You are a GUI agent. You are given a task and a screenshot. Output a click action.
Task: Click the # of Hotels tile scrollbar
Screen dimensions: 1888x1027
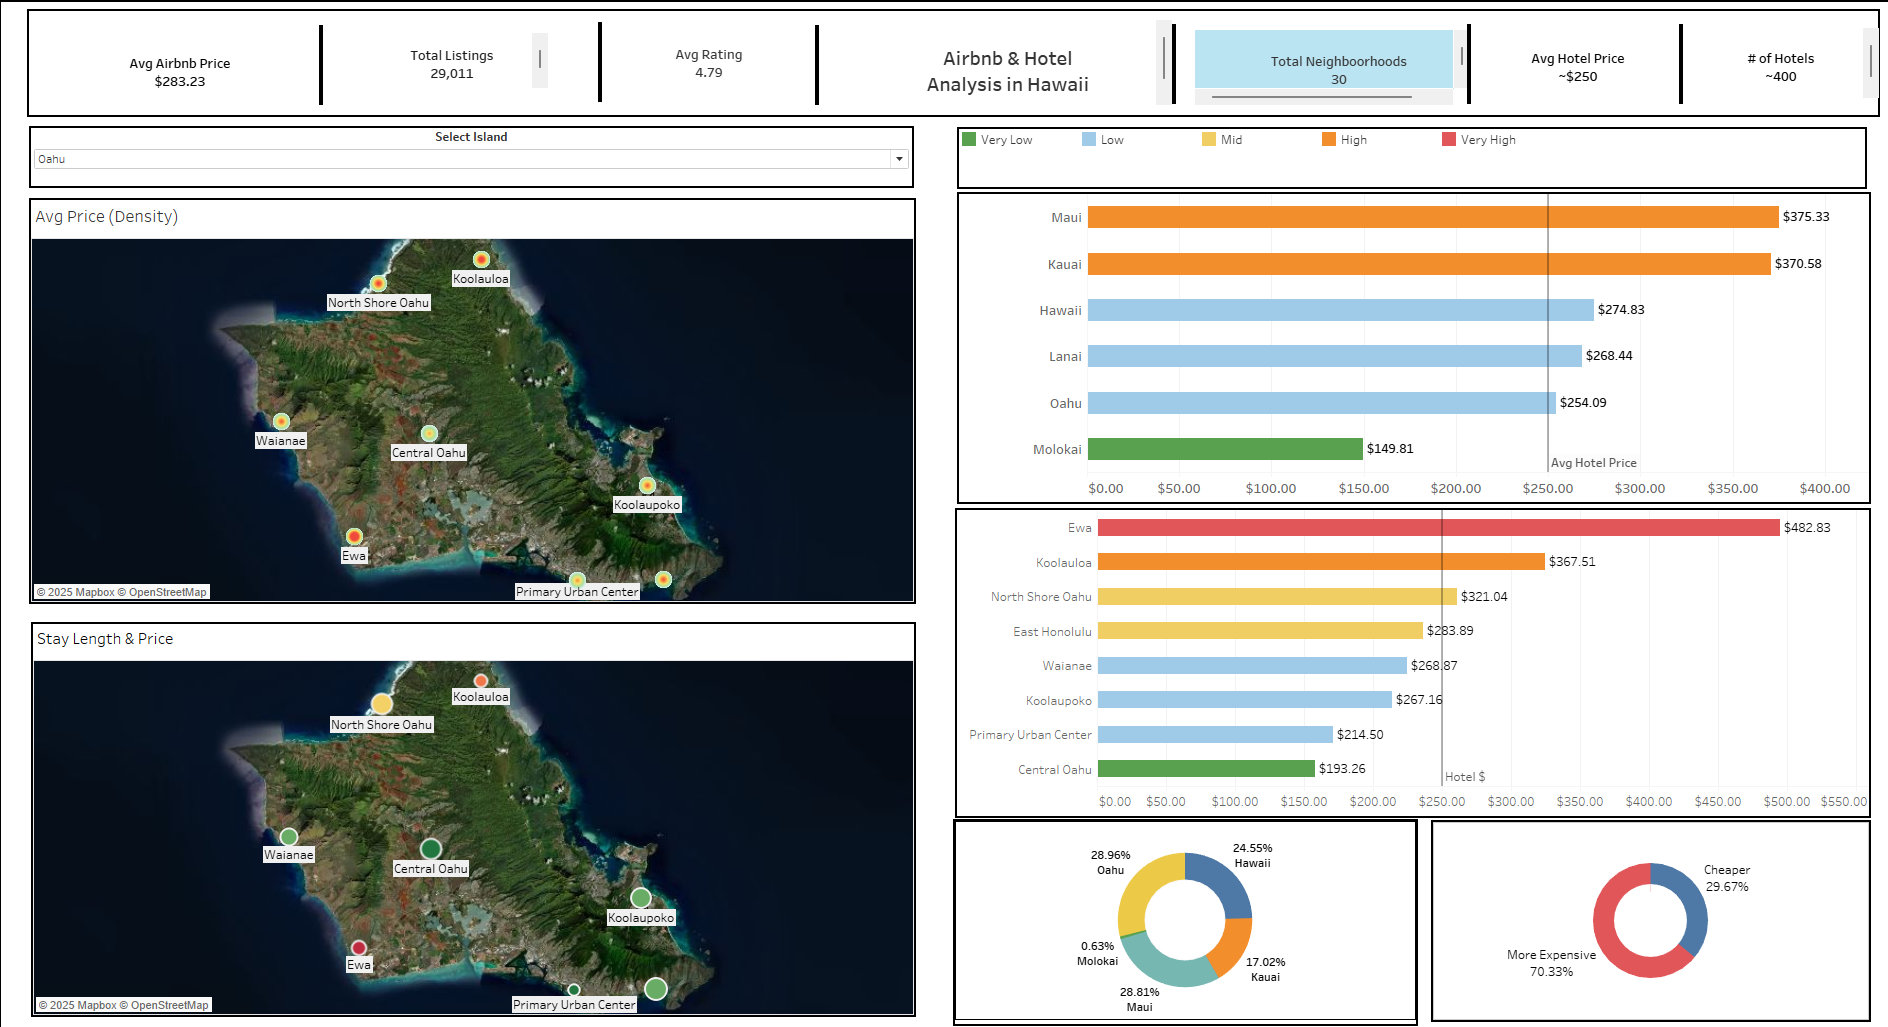click(x=1871, y=61)
